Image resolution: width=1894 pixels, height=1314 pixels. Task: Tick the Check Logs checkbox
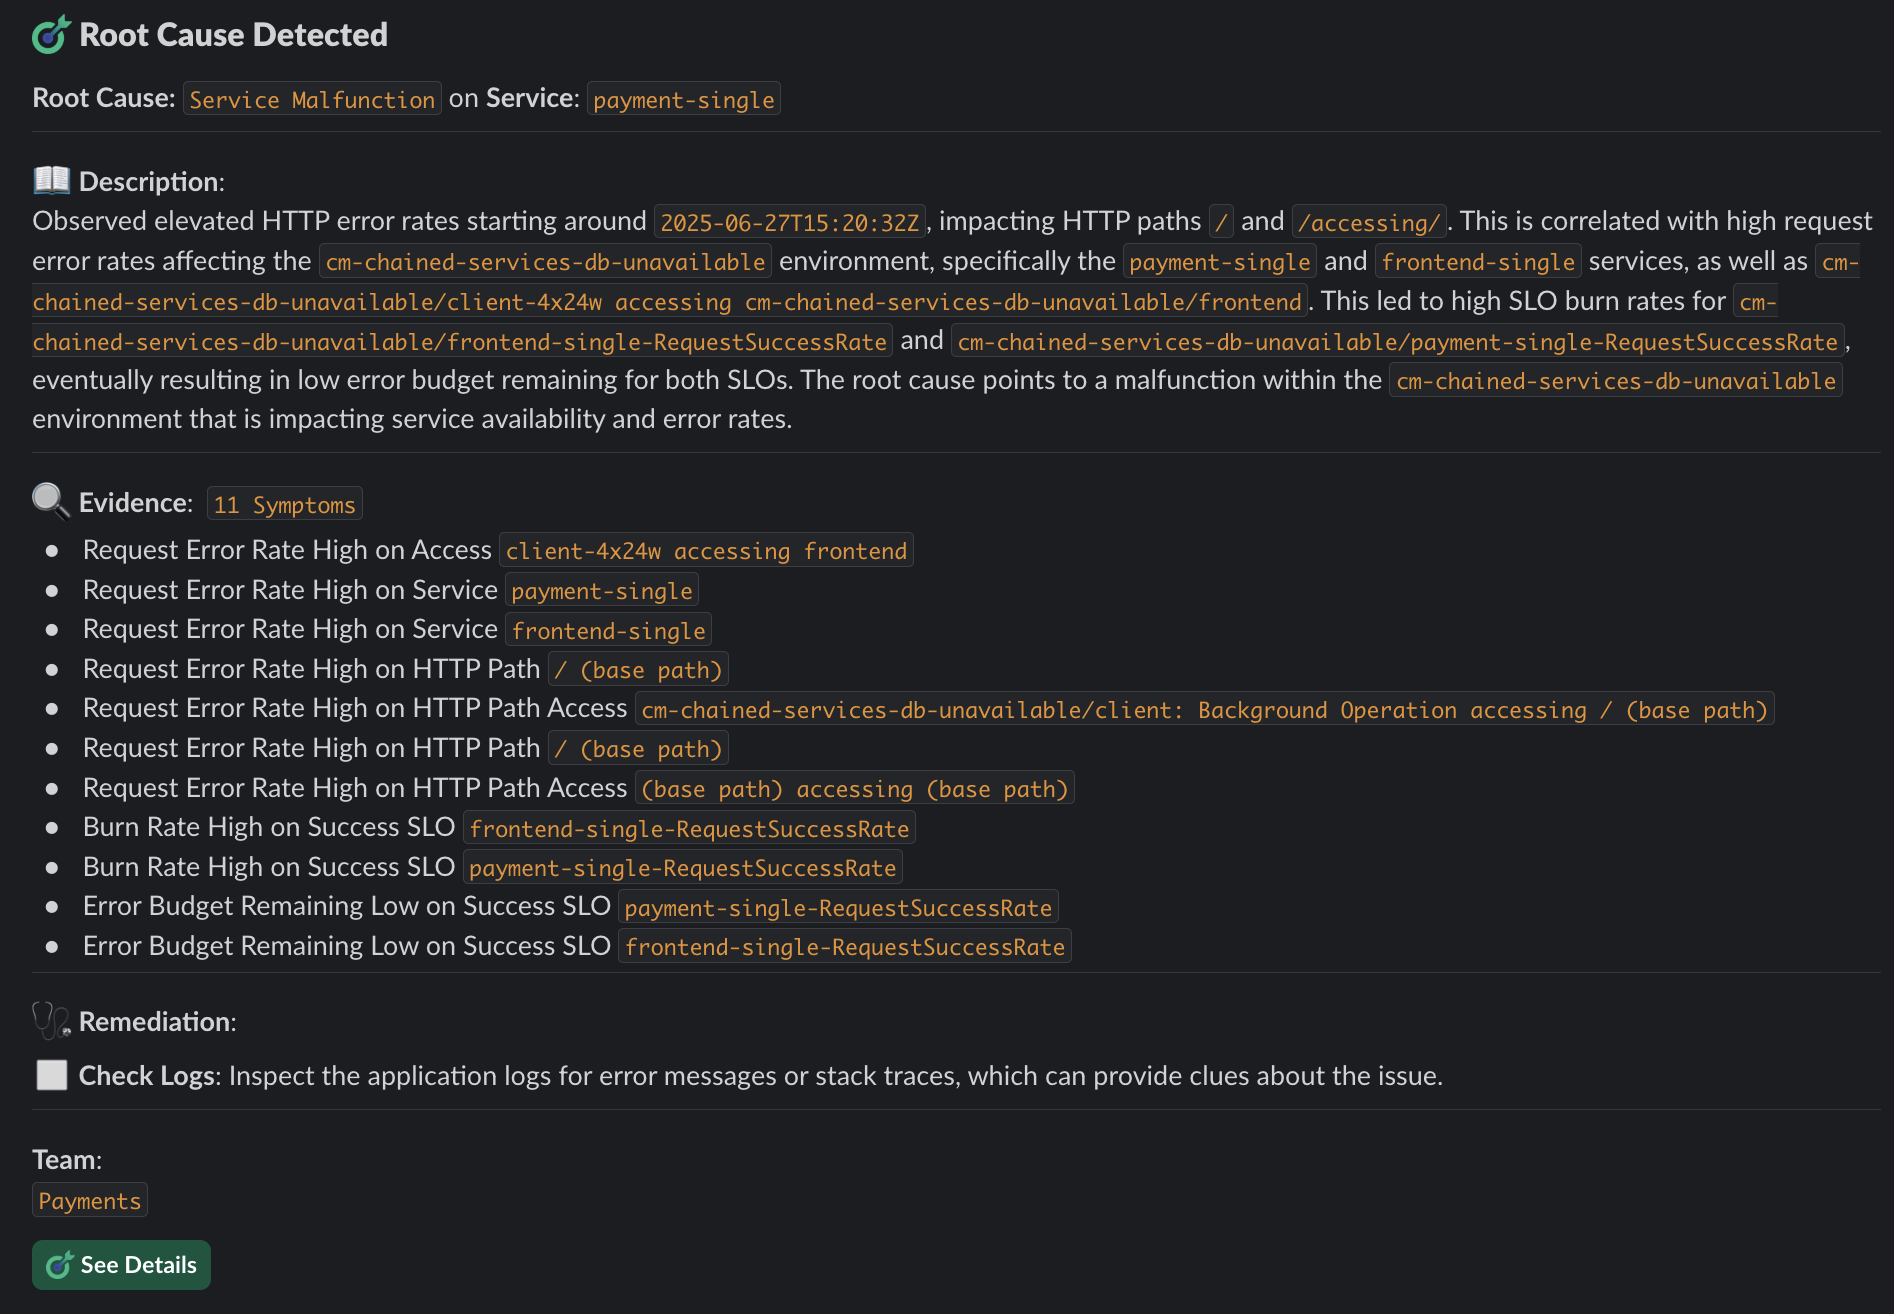pyautogui.click(x=52, y=1075)
